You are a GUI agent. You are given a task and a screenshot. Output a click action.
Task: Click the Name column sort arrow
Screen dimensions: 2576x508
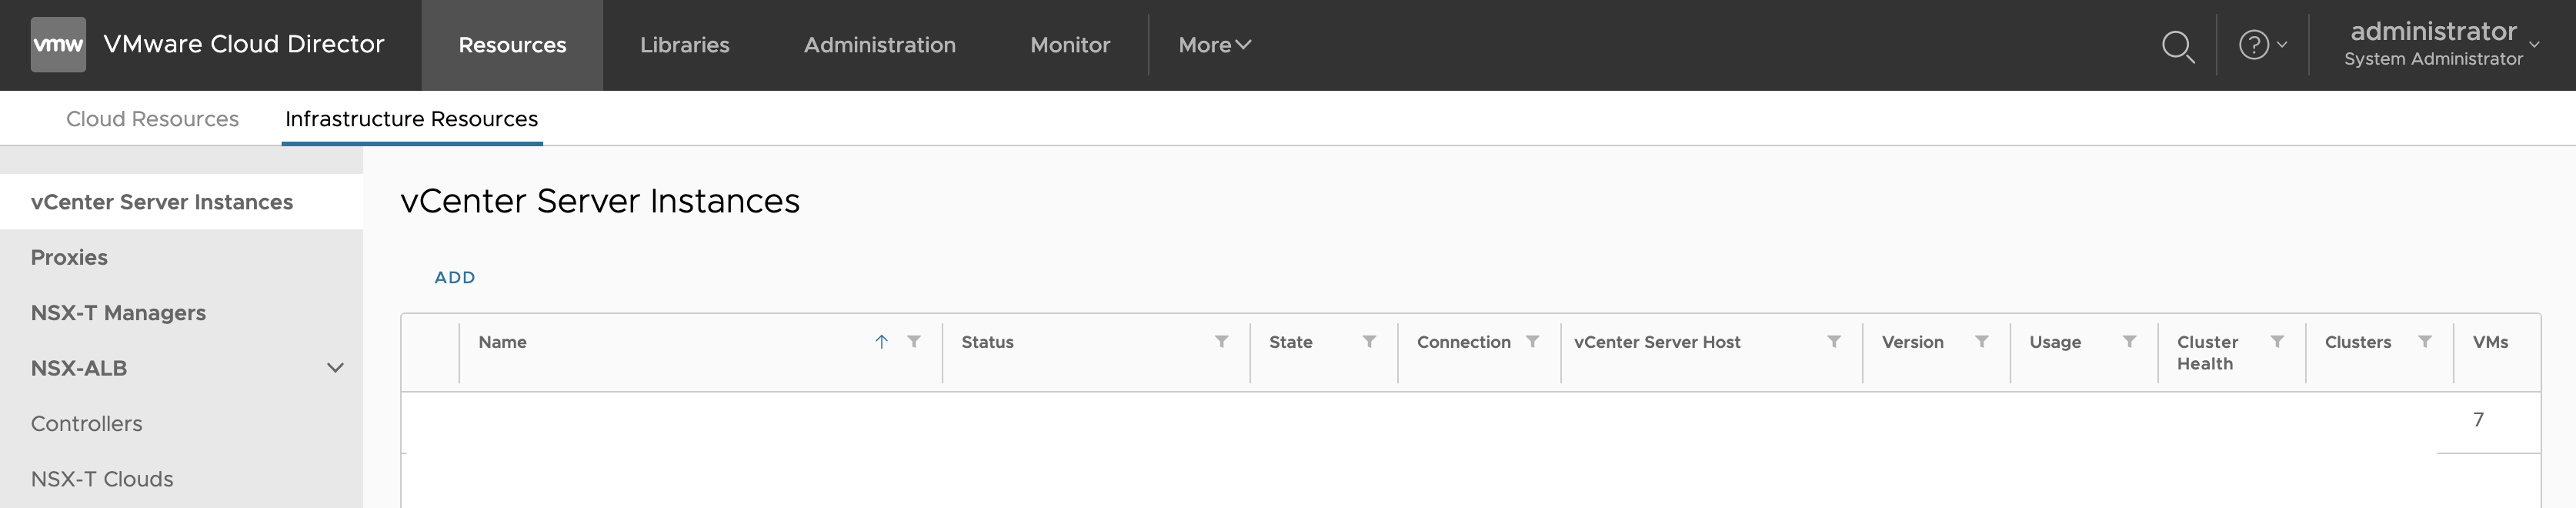[x=881, y=342]
